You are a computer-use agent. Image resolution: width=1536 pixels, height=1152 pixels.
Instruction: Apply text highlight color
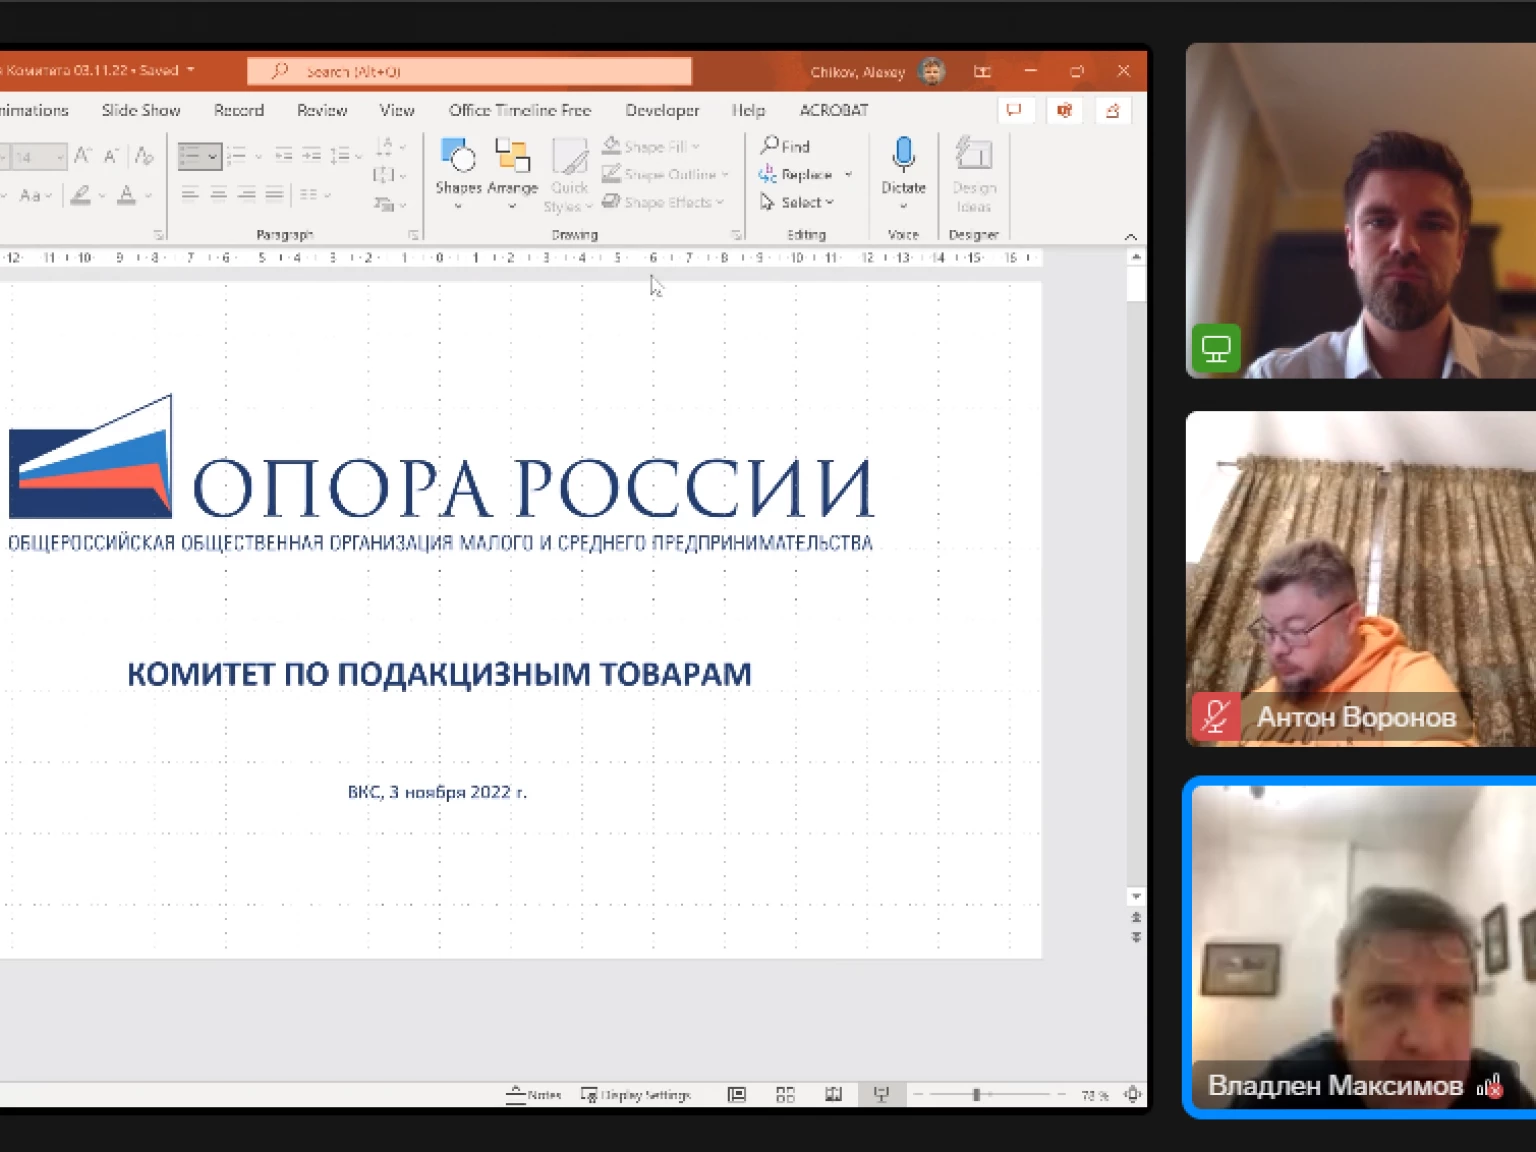point(82,195)
